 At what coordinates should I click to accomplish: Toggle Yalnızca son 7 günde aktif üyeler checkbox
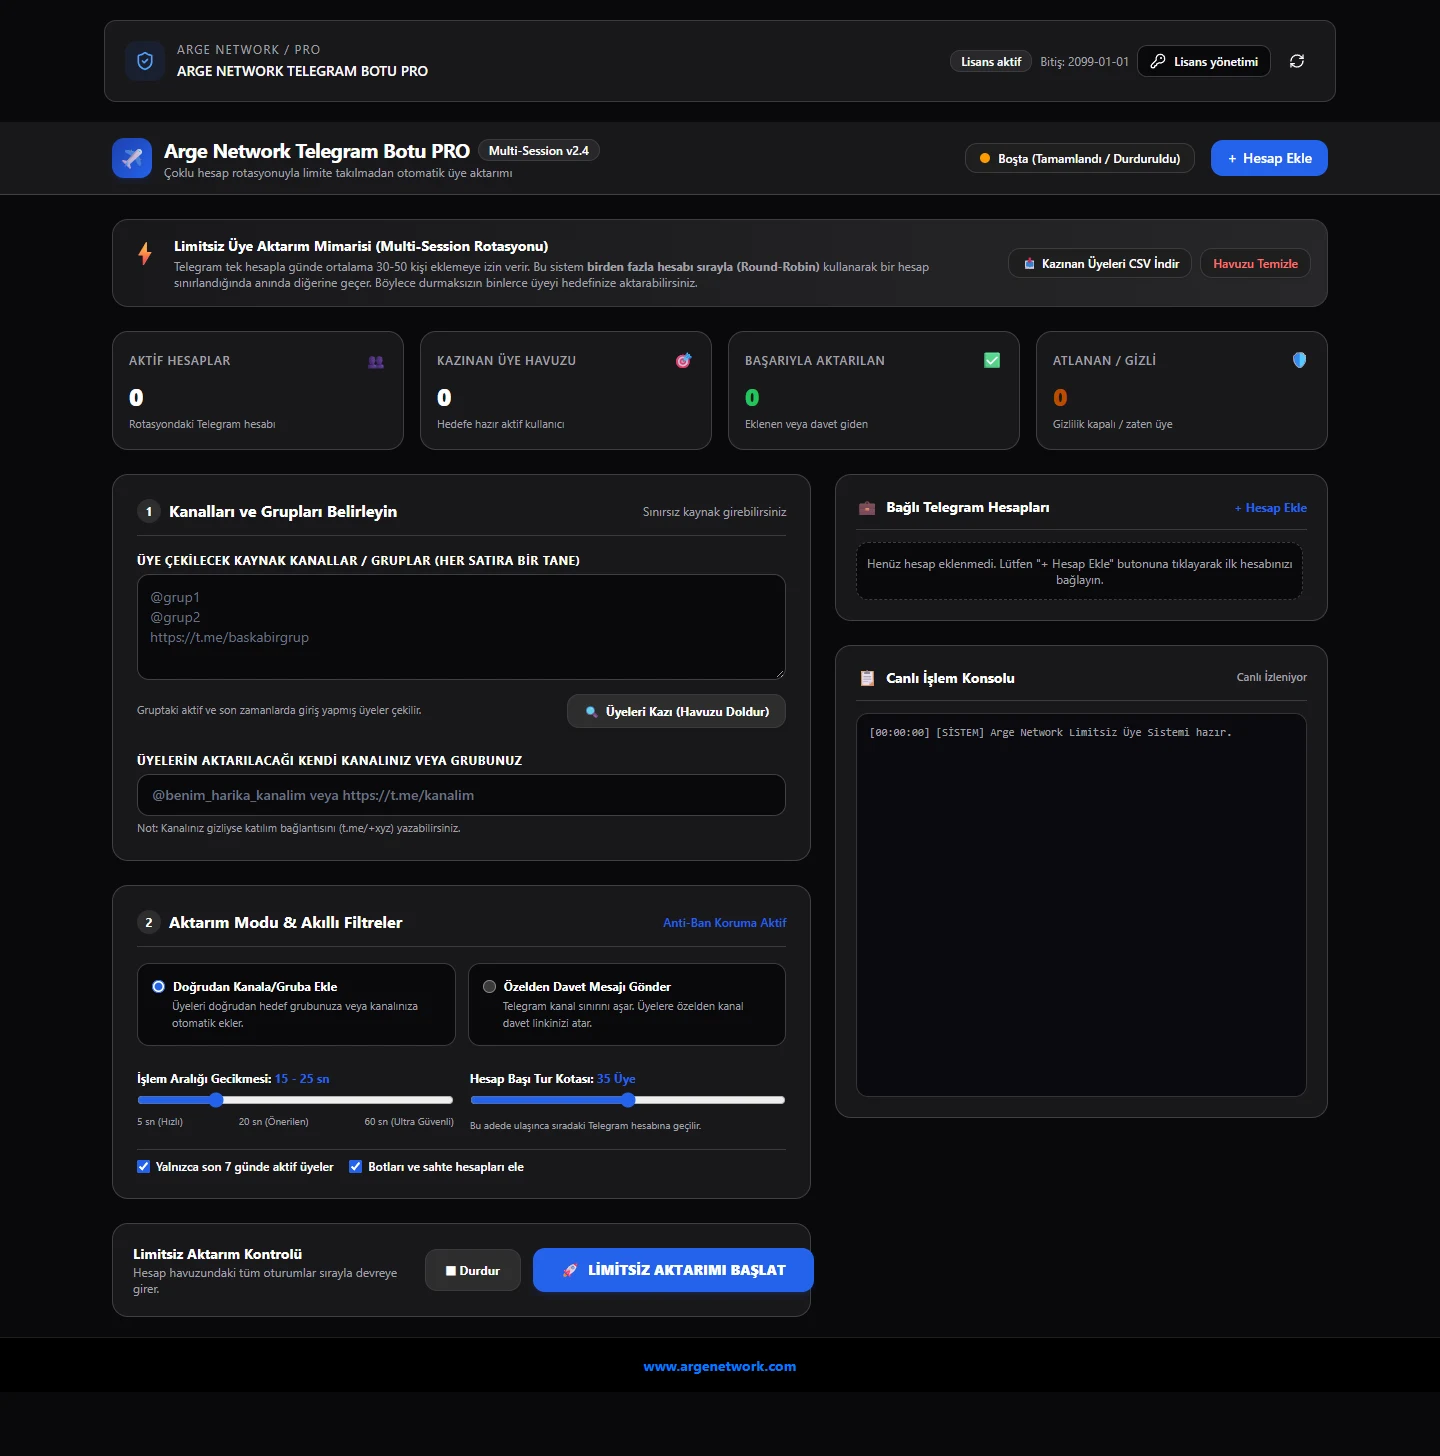point(143,1166)
